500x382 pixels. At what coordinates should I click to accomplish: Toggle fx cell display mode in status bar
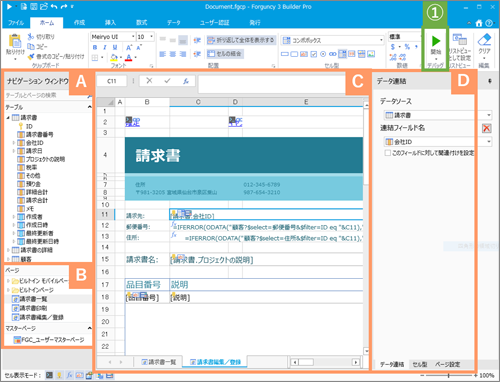pyautogui.click(x=69, y=375)
